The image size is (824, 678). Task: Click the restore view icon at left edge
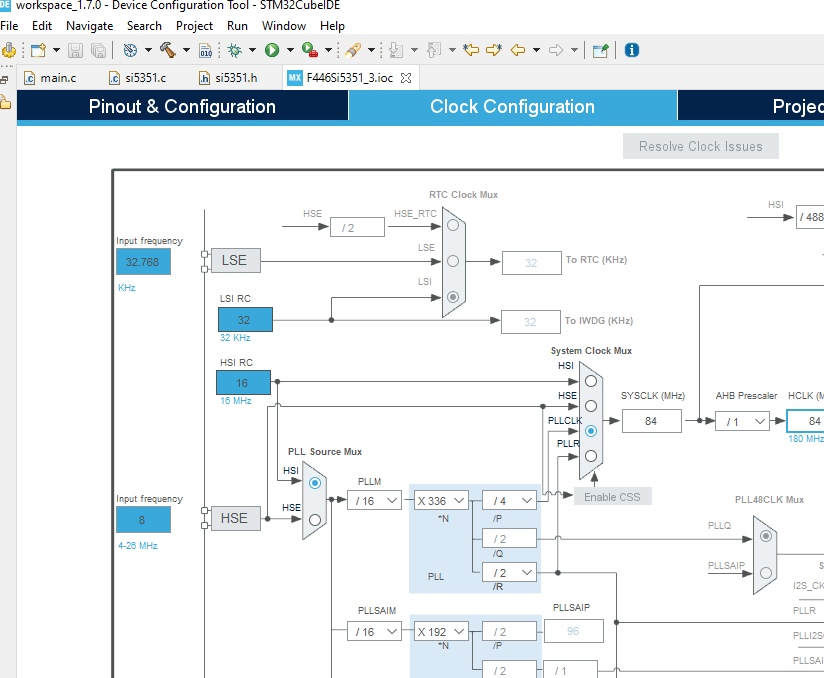tap(4, 79)
